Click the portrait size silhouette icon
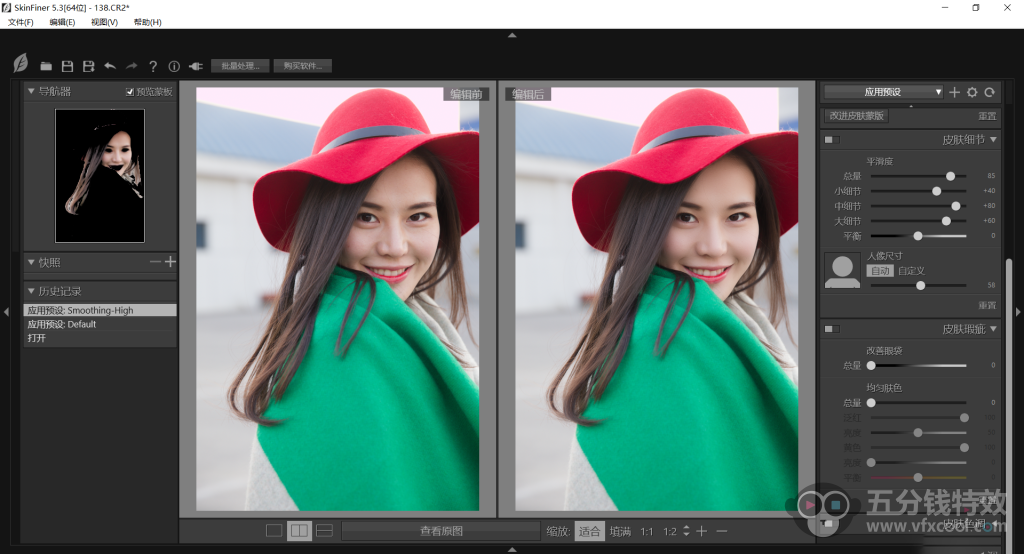Image resolution: width=1024 pixels, height=554 pixels. point(842,271)
